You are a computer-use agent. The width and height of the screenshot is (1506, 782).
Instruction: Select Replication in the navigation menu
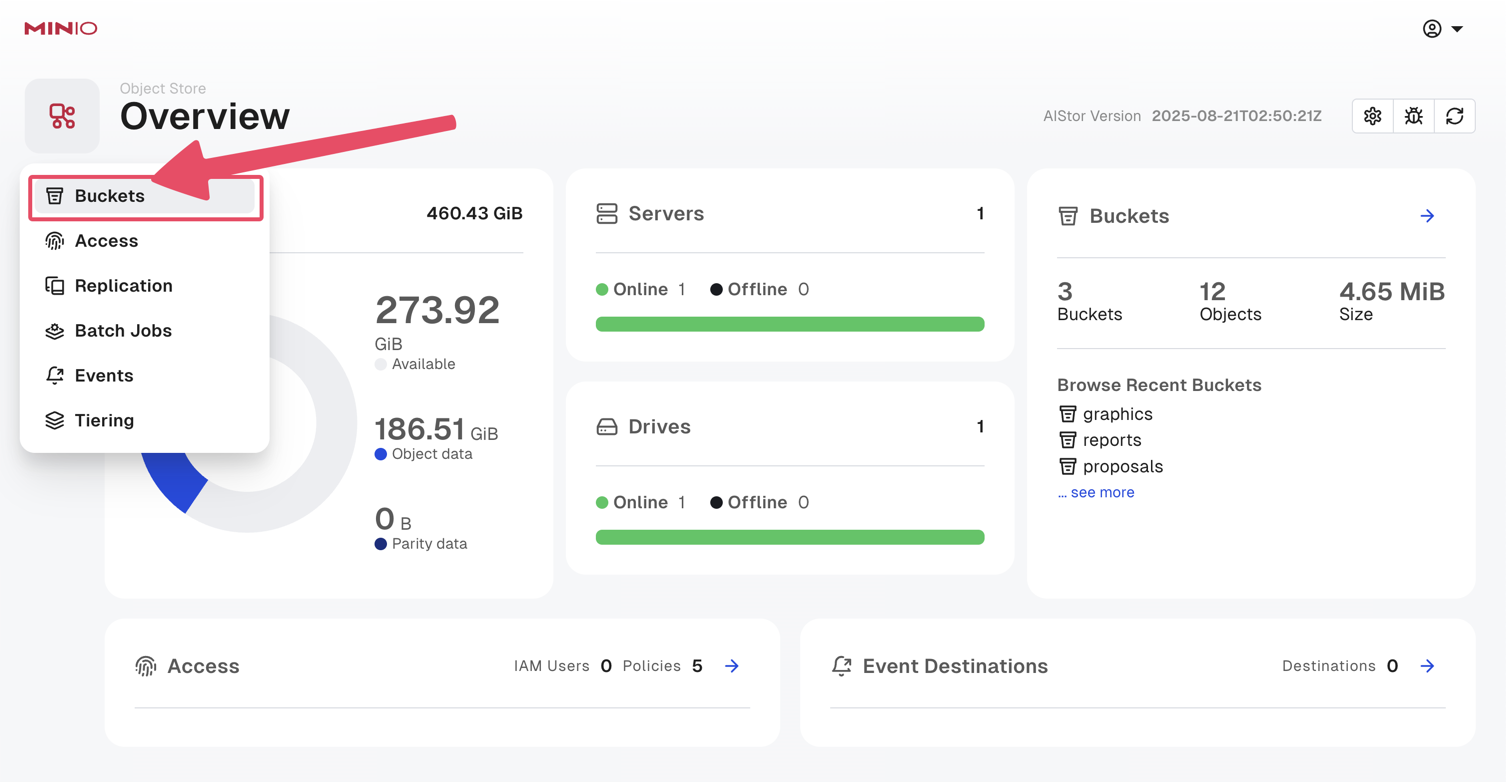click(x=123, y=286)
